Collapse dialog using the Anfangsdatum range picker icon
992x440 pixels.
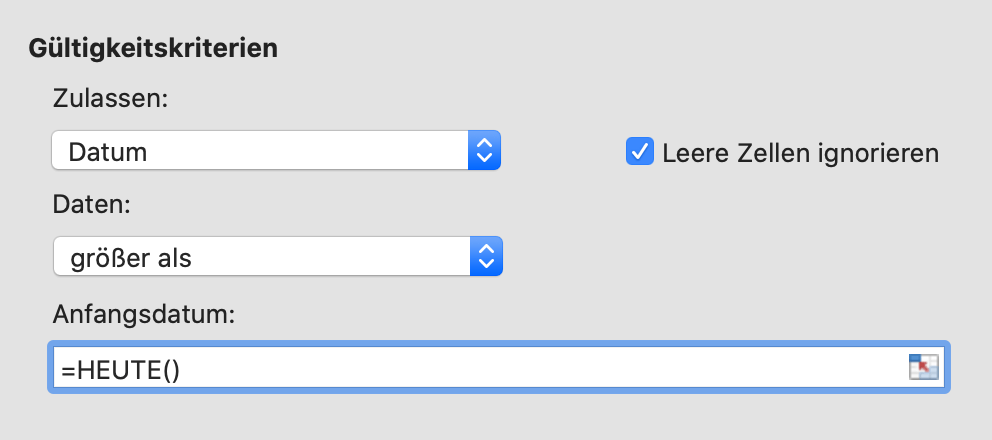(923, 367)
